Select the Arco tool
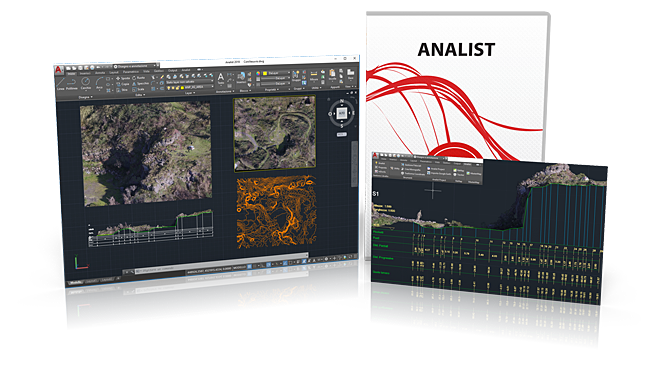 coord(99,82)
